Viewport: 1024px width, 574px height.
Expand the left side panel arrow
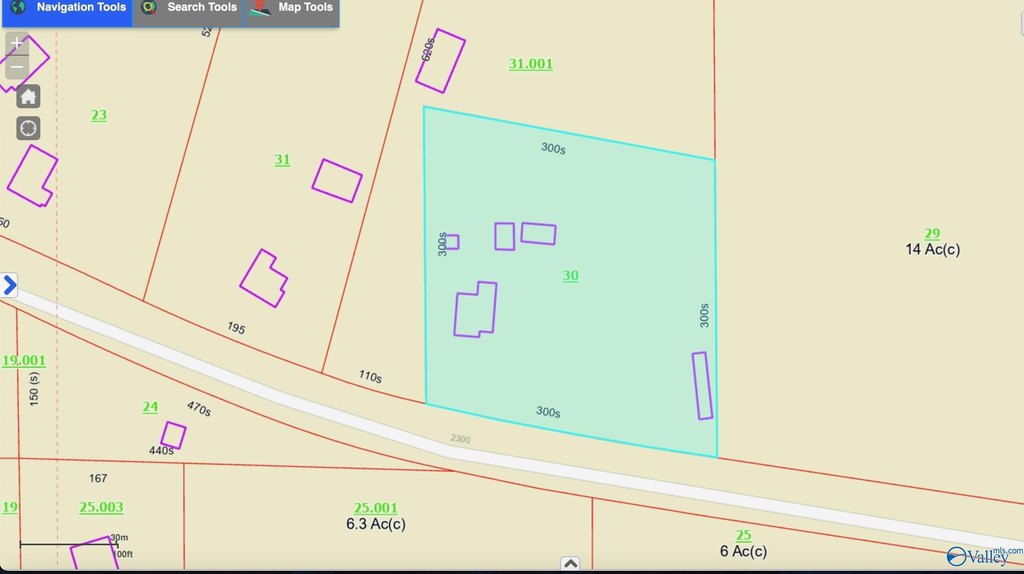click(x=9, y=285)
